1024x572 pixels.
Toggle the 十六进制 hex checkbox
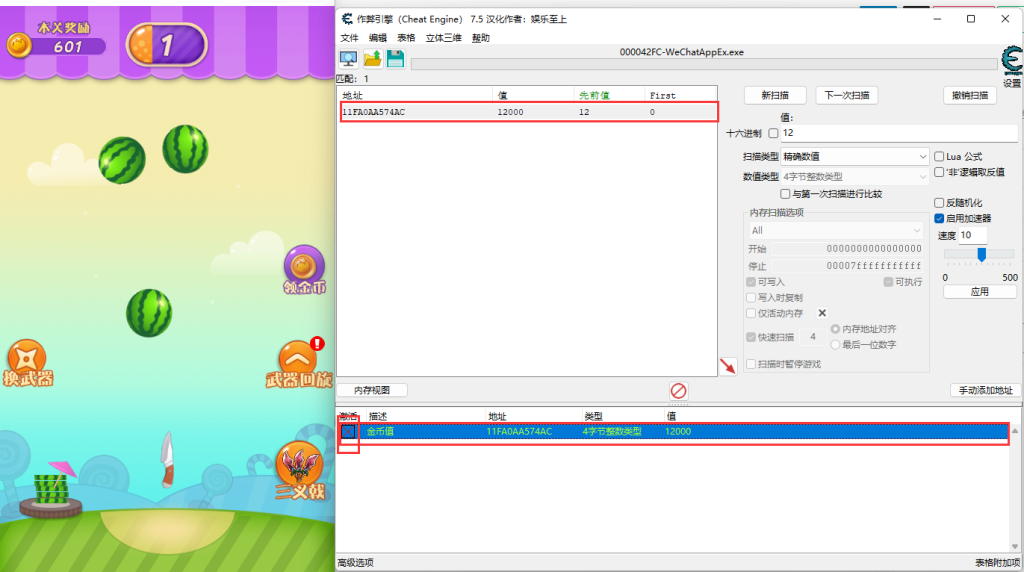773,133
